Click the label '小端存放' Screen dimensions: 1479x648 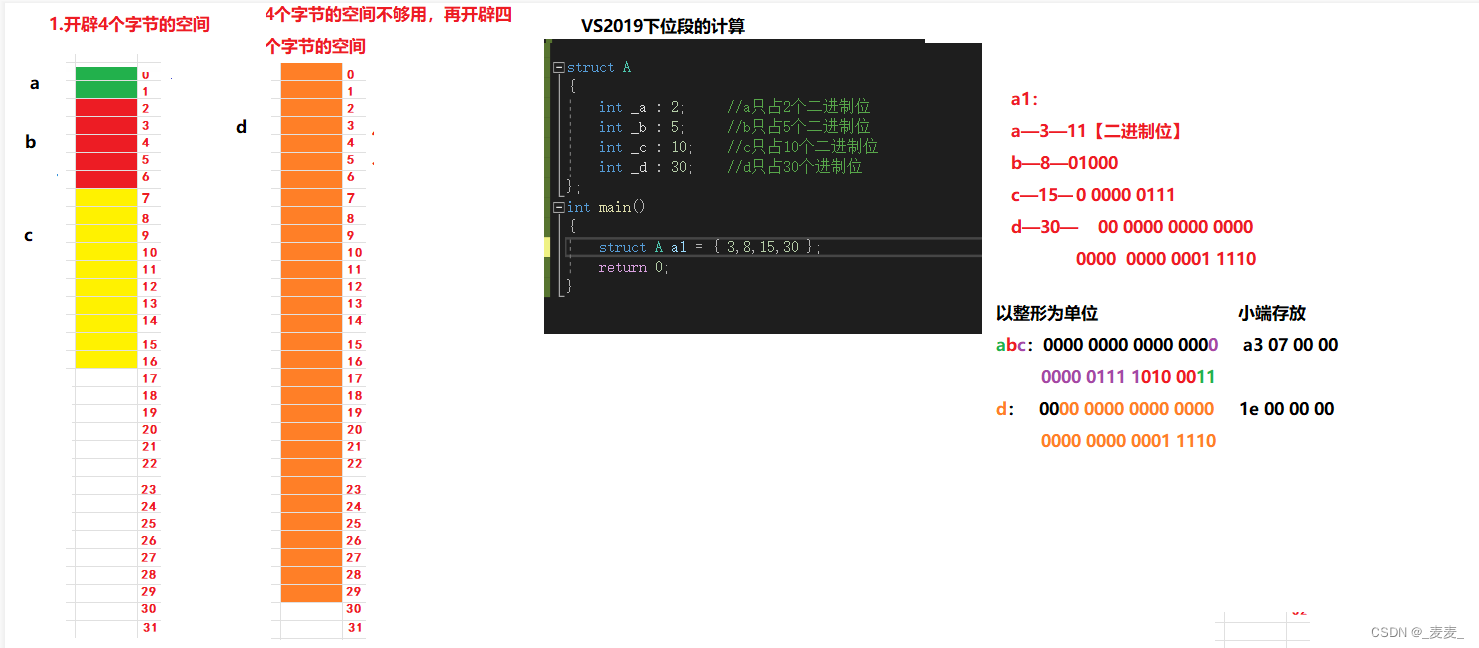tap(1272, 313)
